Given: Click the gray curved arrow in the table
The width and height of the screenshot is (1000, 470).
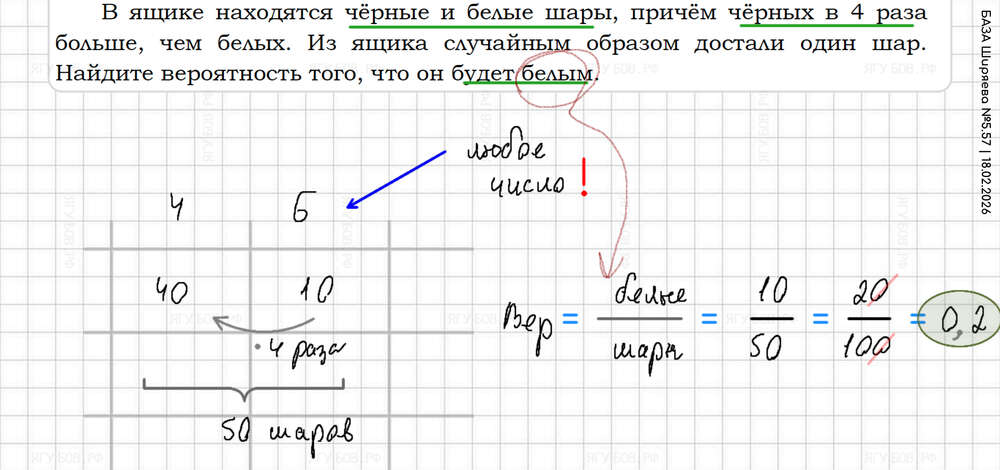Looking at the screenshot, I should coord(262,327).
